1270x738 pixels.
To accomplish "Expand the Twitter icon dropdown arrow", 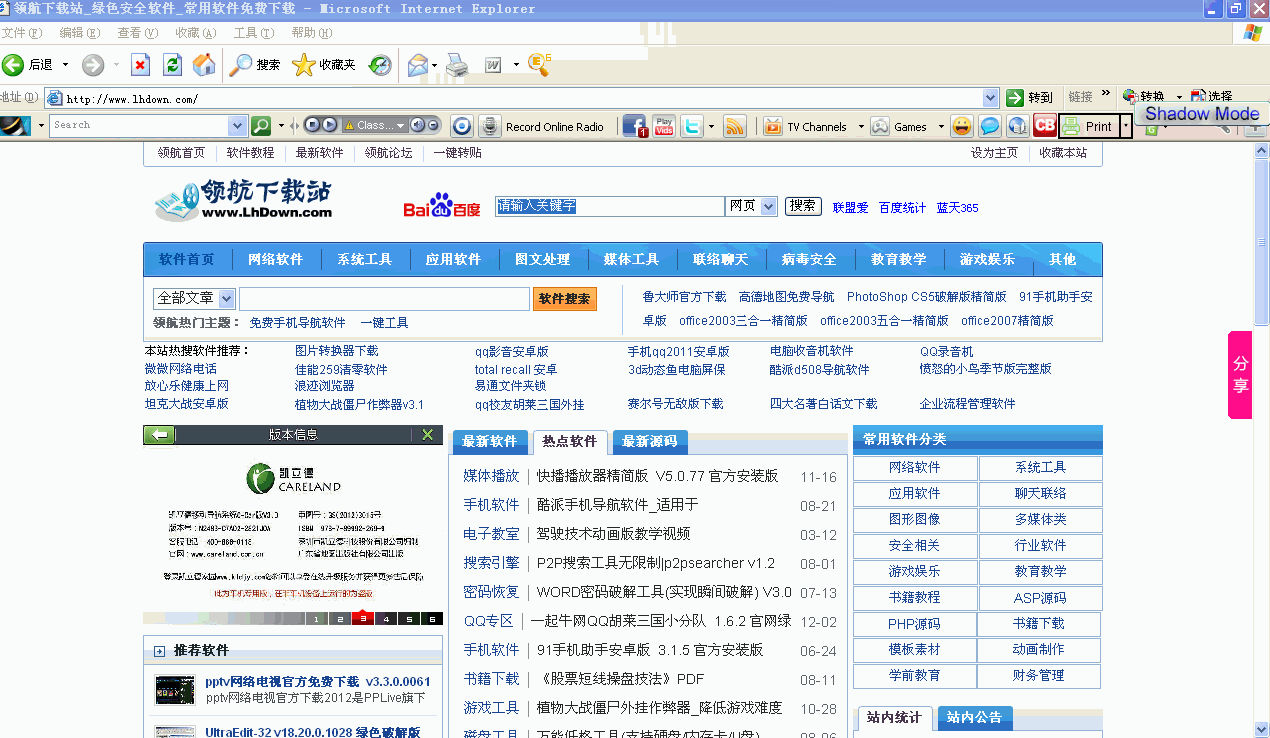I will click(x=711, y=126).
